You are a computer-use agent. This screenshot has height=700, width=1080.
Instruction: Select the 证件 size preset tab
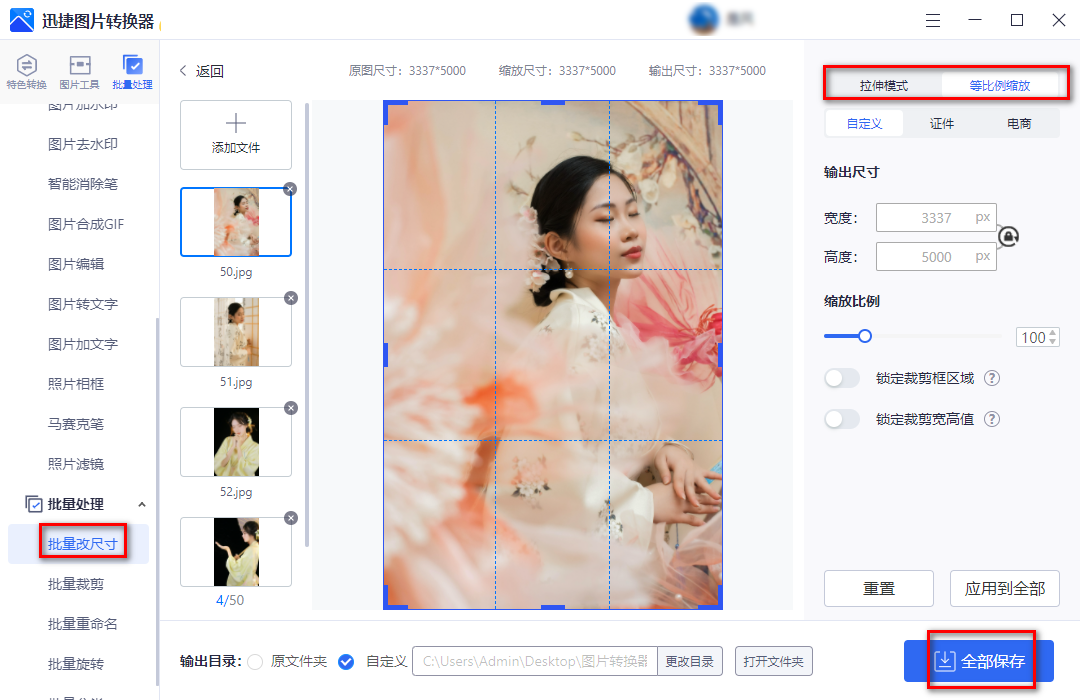point(942,123)
